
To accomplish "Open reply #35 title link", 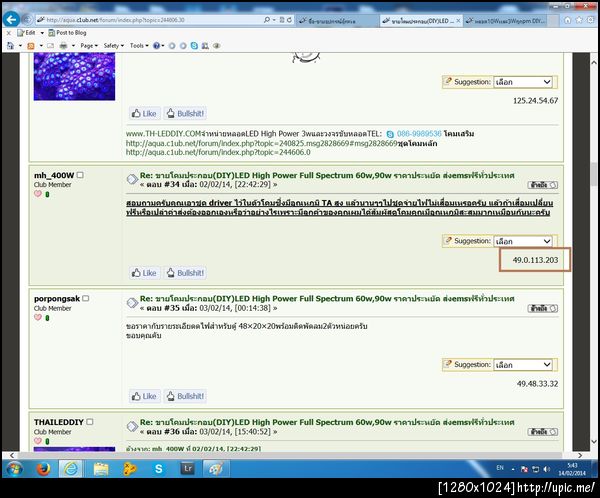I will (327, 299).
